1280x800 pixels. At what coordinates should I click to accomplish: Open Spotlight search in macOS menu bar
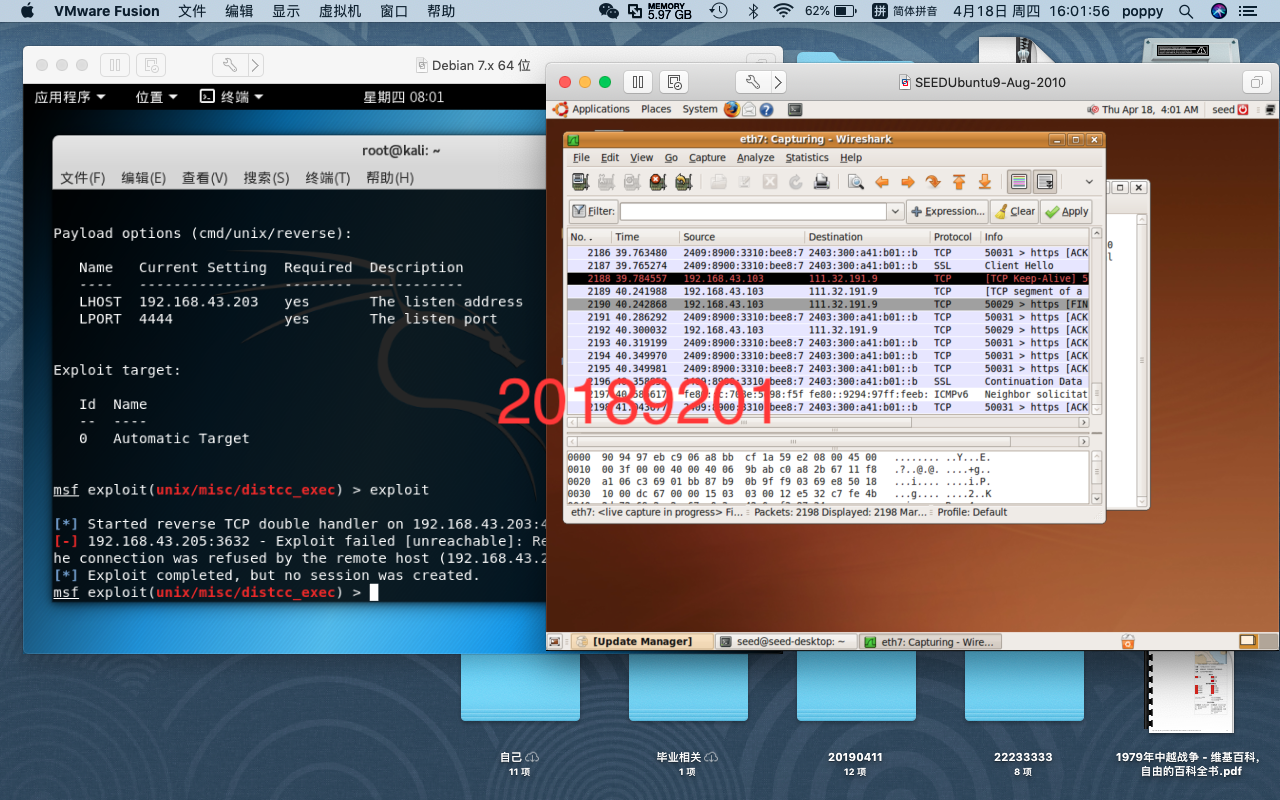pyautogui.click(x=1186, y=11)
